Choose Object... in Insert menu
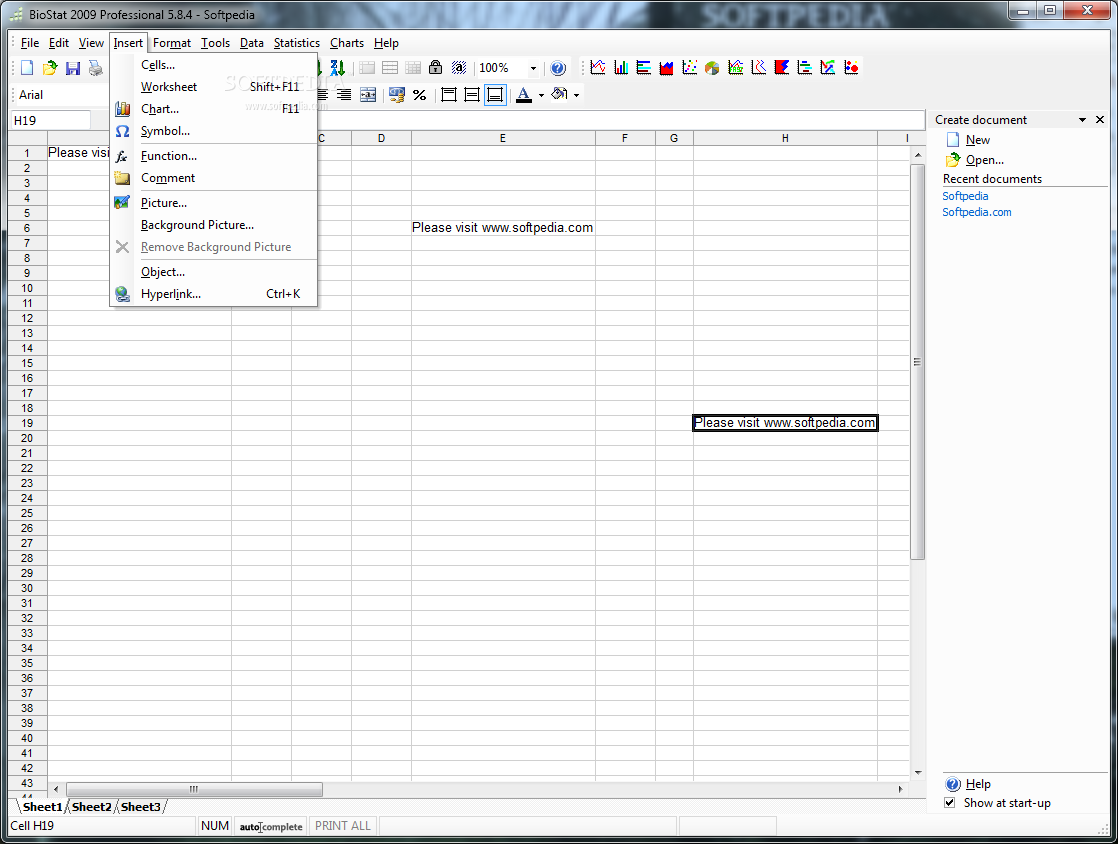Image resolution: width=1118 pixels, height=844 pixels. pyautogui.click(x=213, y=272)
